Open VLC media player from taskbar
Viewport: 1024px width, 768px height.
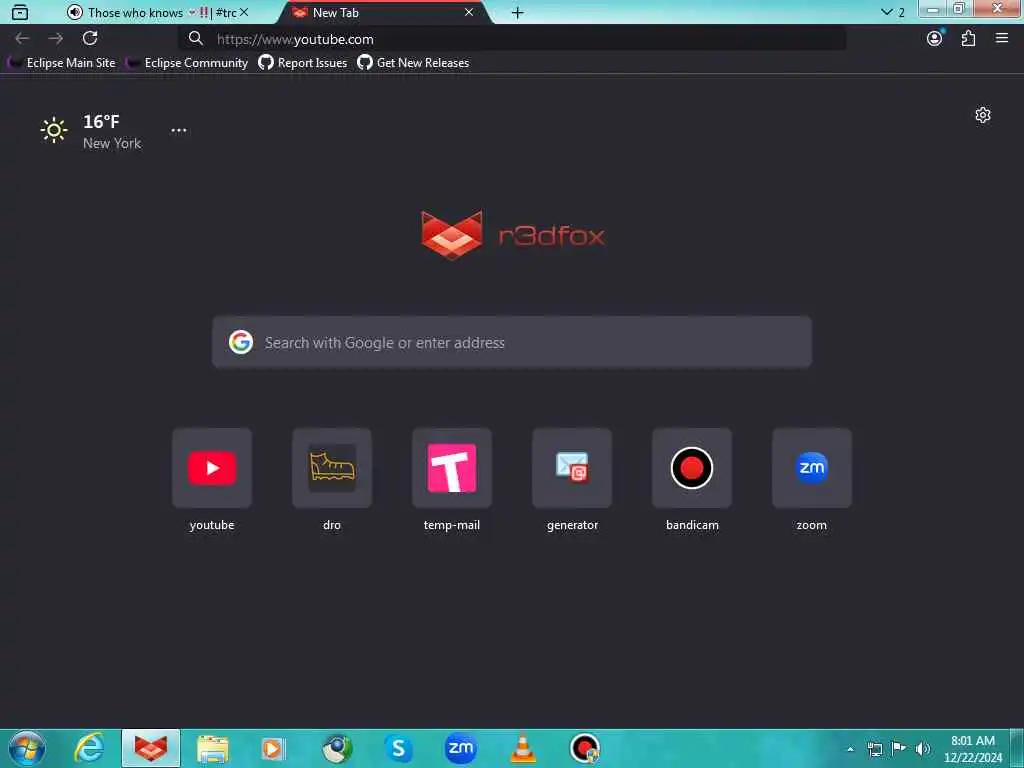(522, 749)
